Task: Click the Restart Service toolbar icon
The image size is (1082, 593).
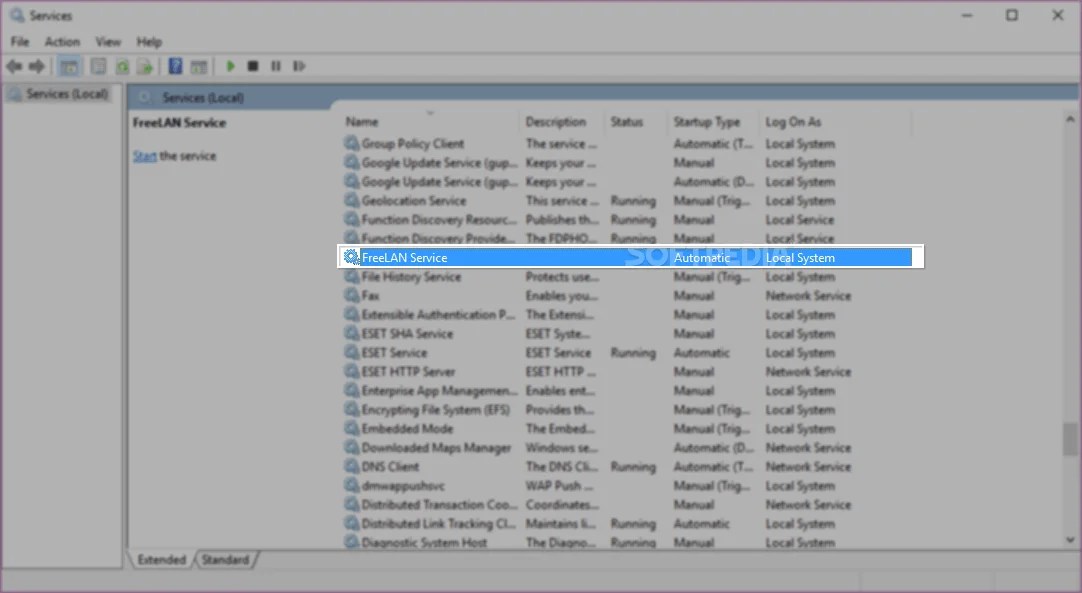Action: tap(299, 66)
